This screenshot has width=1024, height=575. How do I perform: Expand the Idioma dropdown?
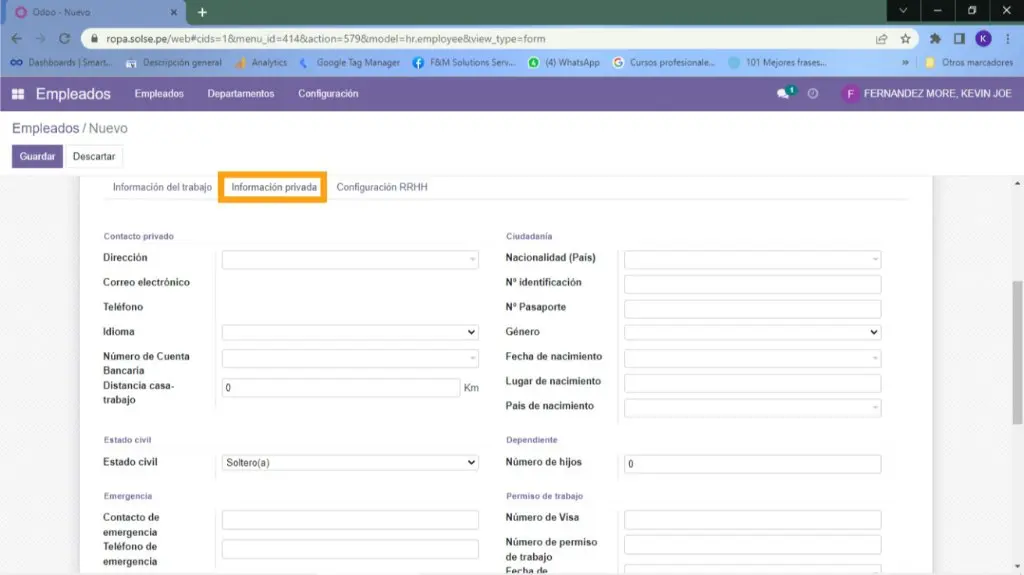click(x=350, y=332)
